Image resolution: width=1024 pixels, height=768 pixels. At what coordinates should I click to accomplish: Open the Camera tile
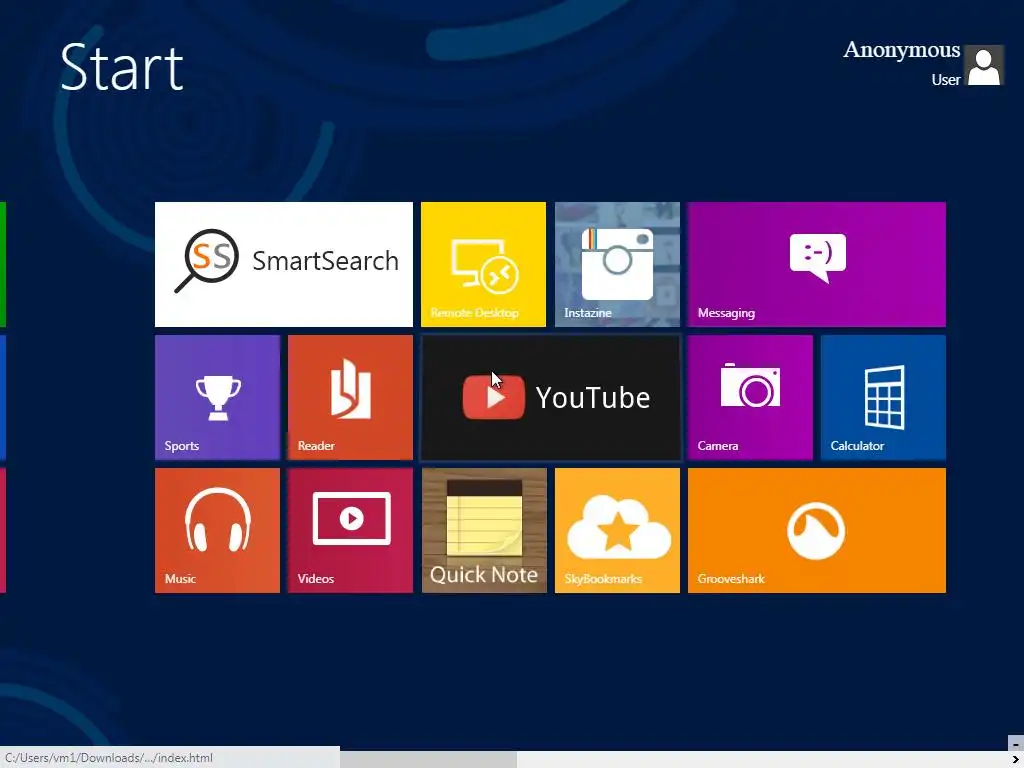(x=750, y=397)
